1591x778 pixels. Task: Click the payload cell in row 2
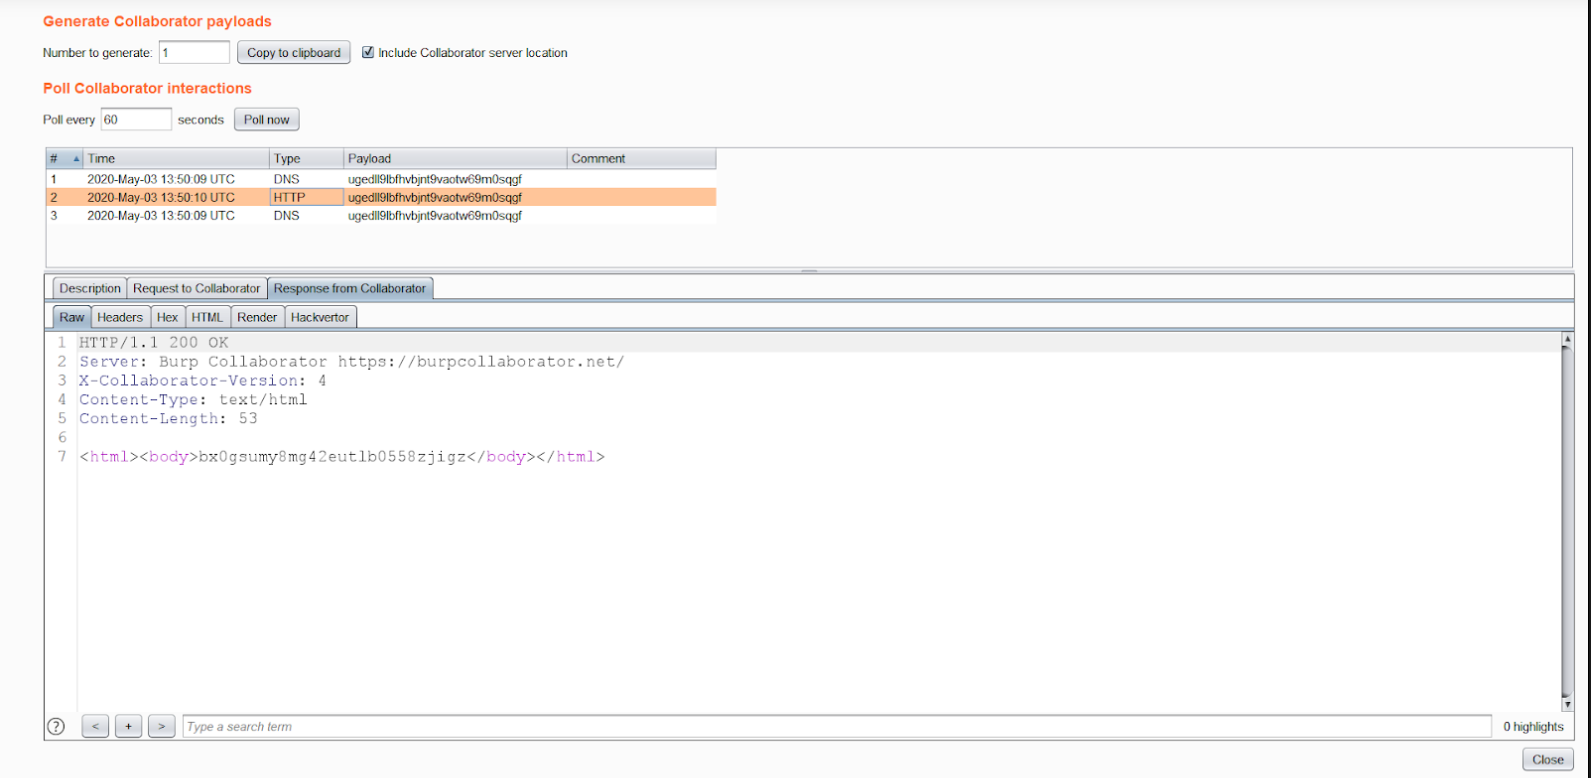click(x=455, y=197)
